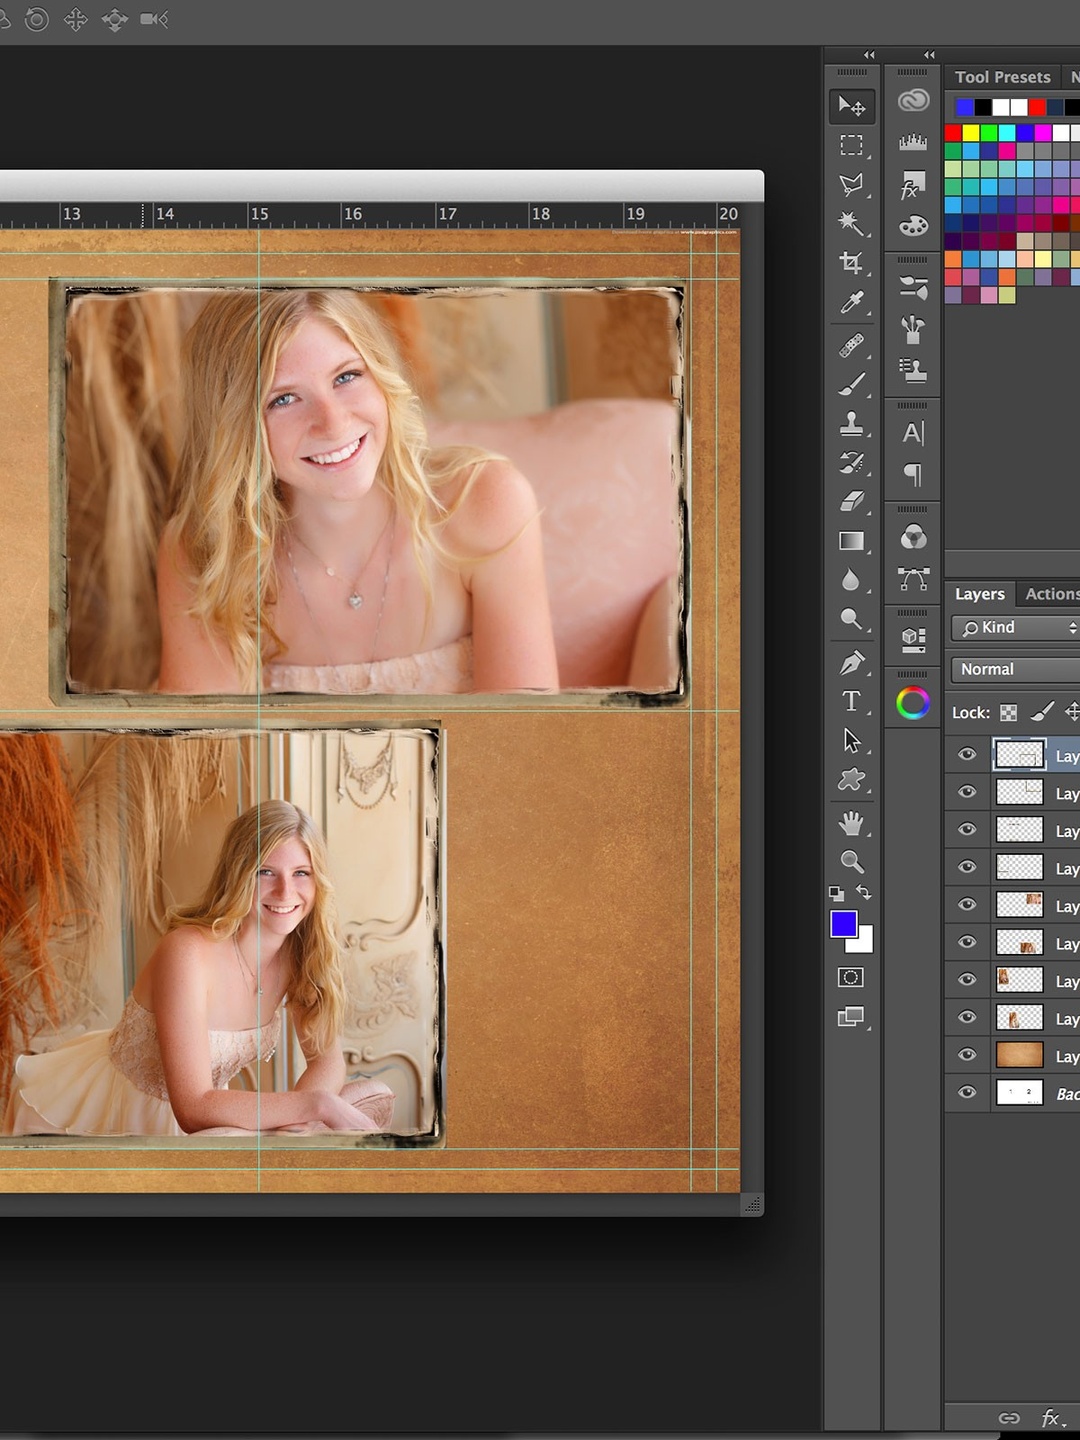Viewport: 1080px width, 1440px height.
Task: Select the Move tool
Action: pos(852,106)
